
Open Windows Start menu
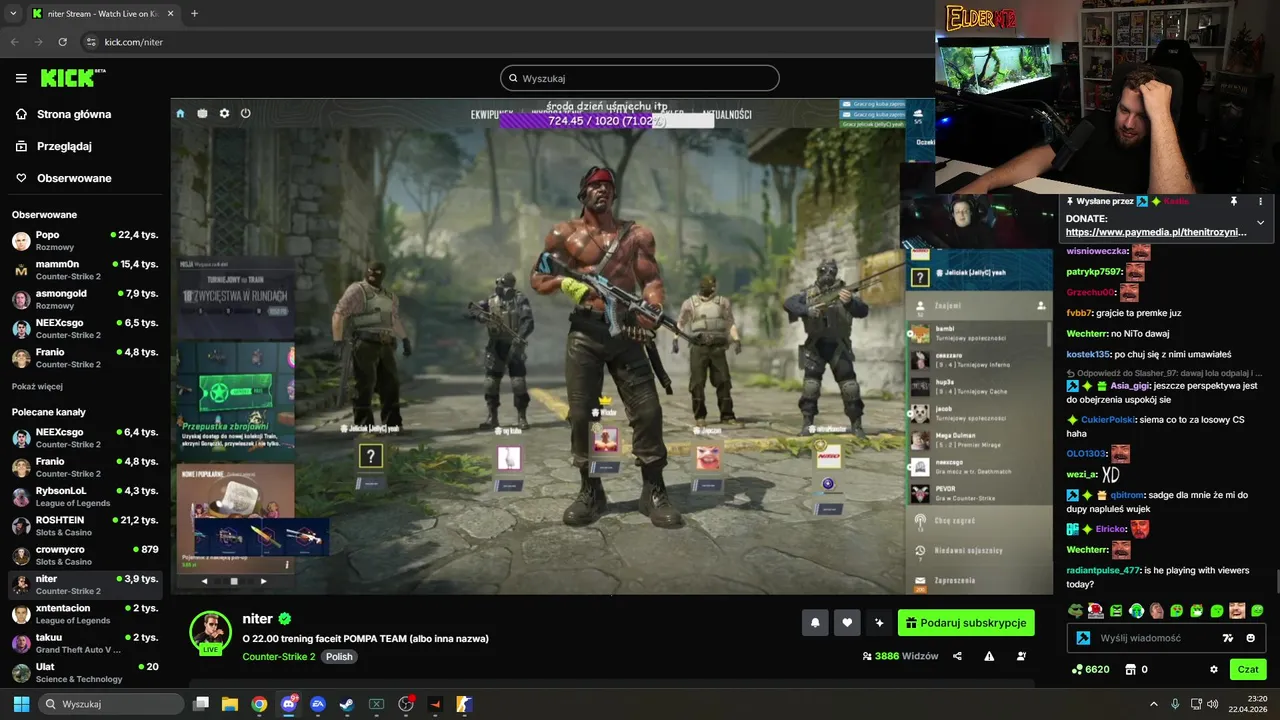point(21,704)
